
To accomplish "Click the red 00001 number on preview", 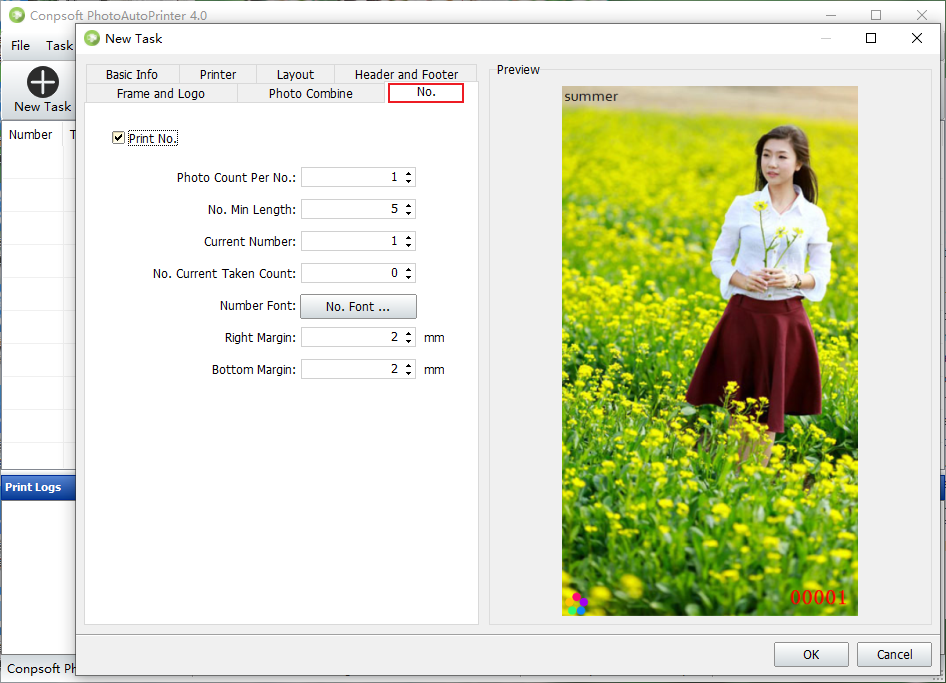I will pyautogui.click(x=819, y=597).
